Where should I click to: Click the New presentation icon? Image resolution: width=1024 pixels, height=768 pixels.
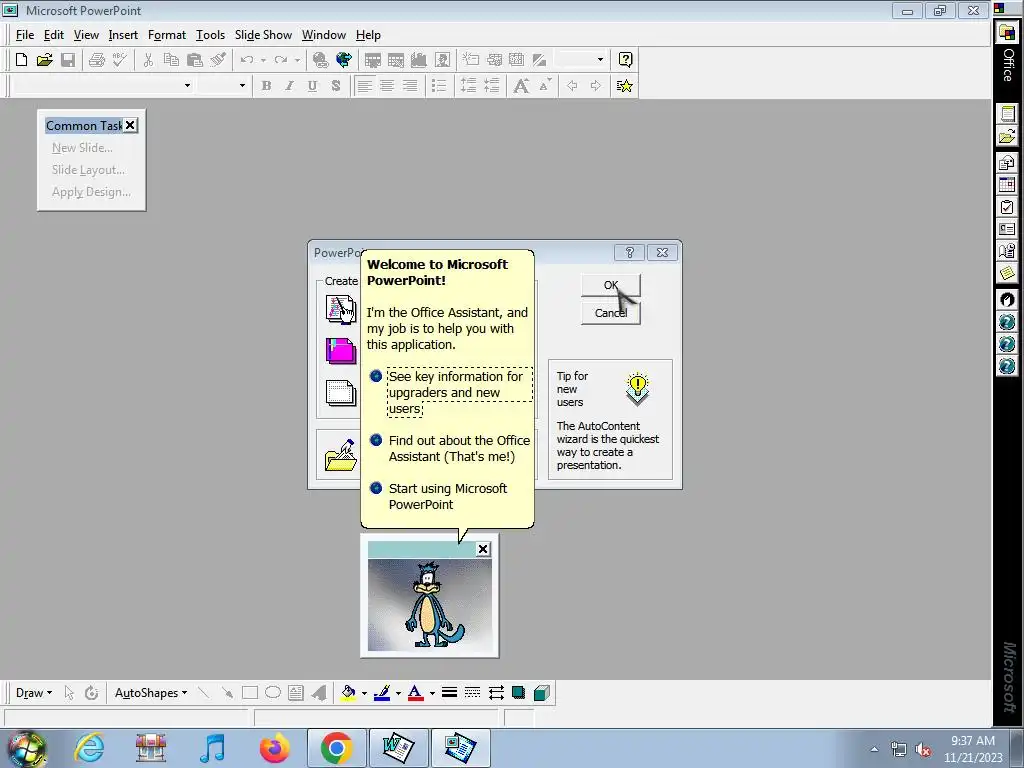(x=21, y=60)
